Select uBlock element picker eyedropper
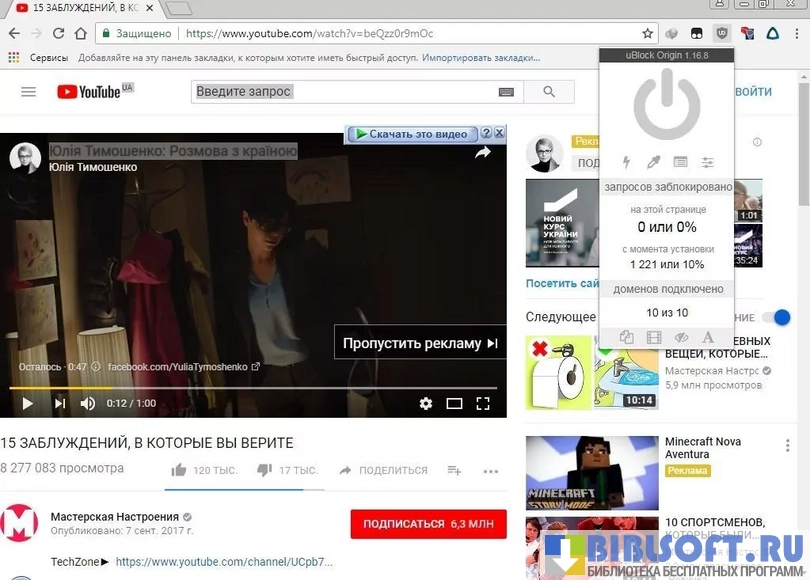This screenshot has width=810, height=580. [x=654, y=162]
